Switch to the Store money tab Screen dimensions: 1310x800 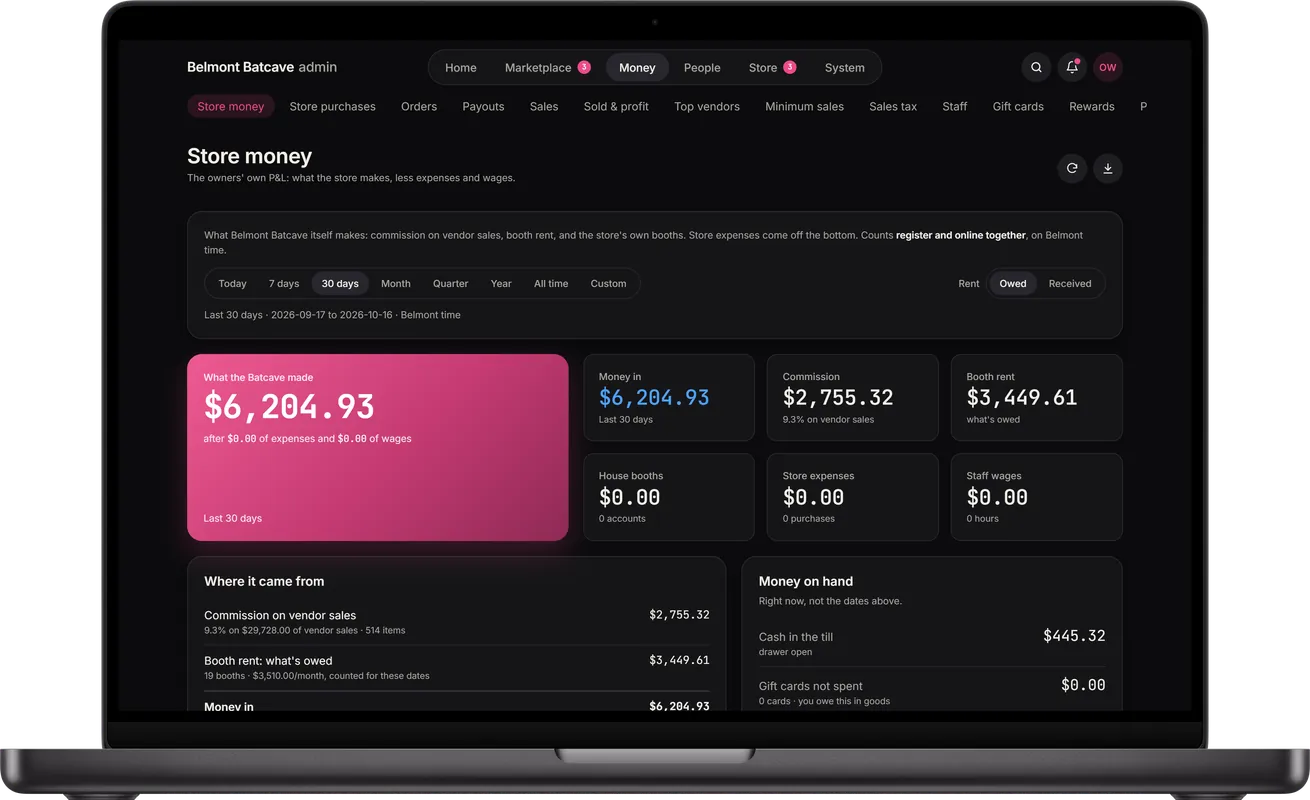click(231, 106)
